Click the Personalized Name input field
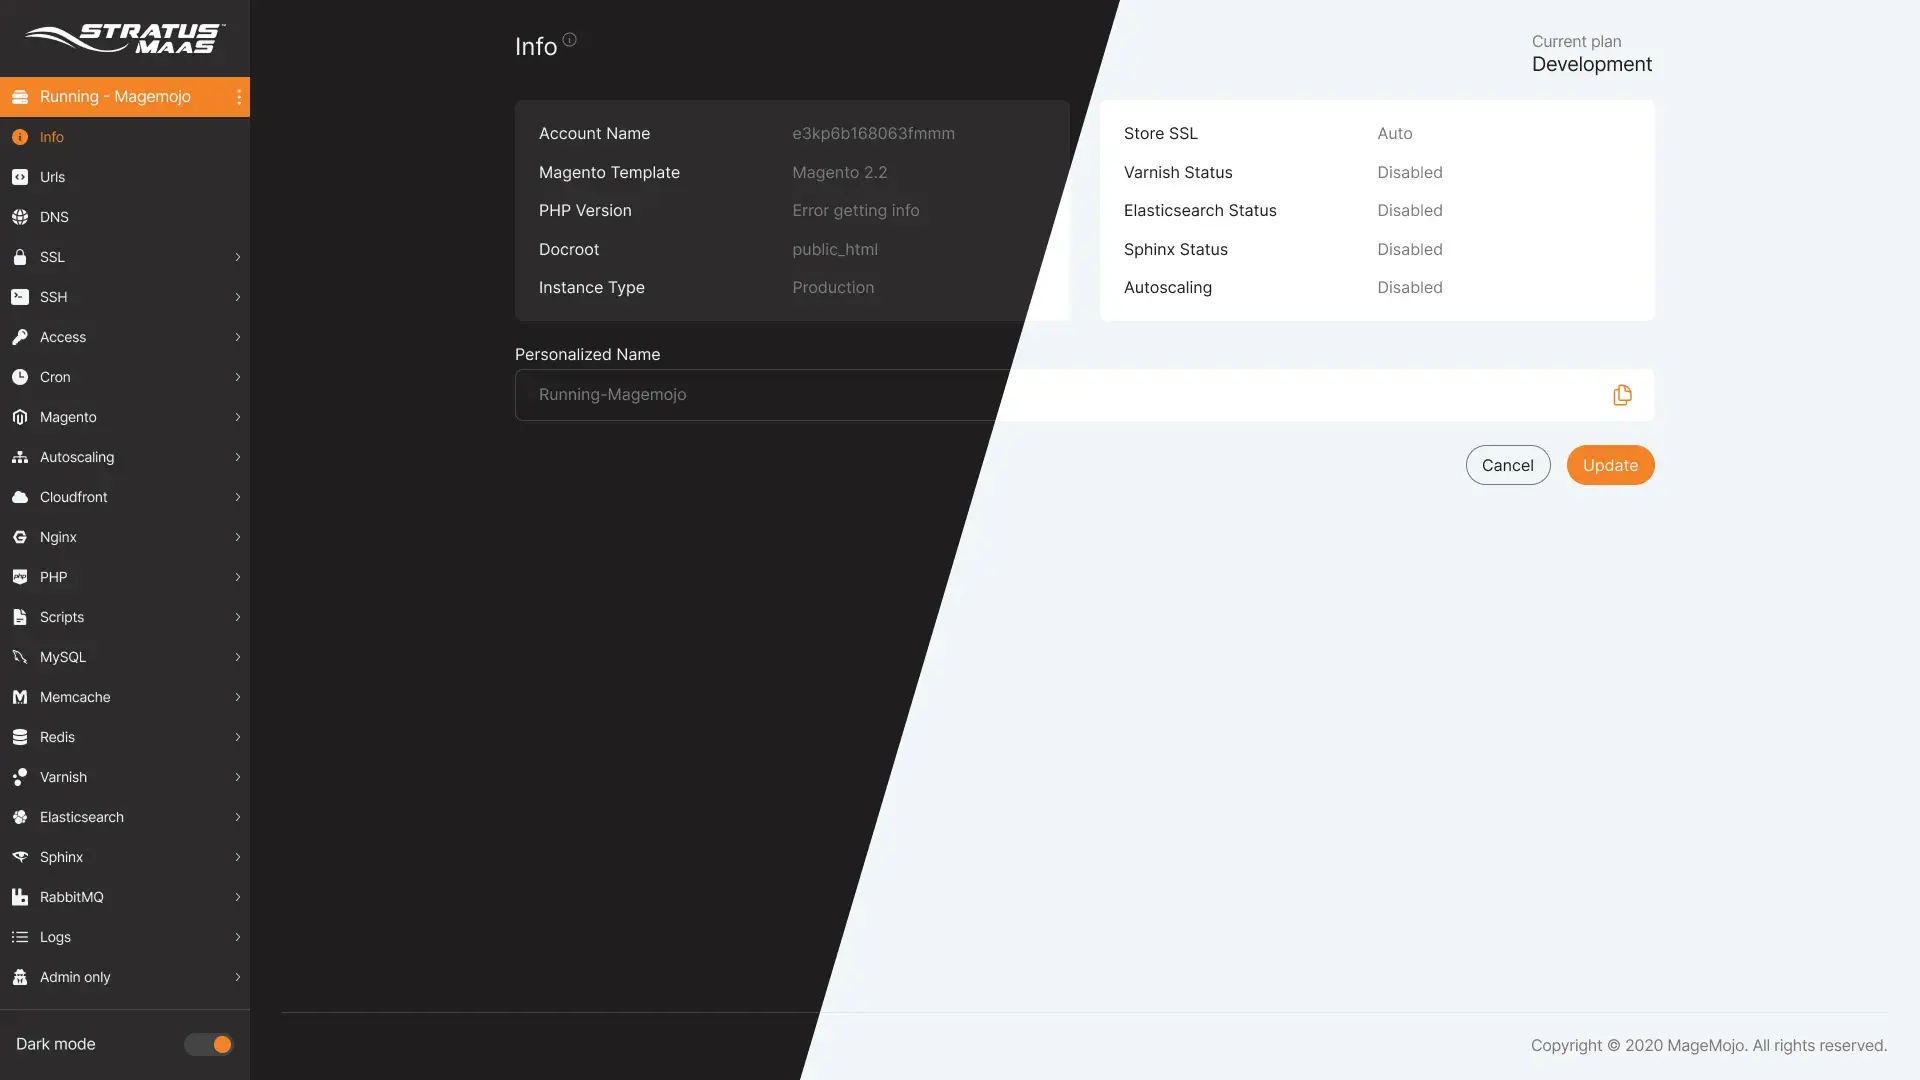Screen dimensions: 1920x1080 tap(1084, 395)
